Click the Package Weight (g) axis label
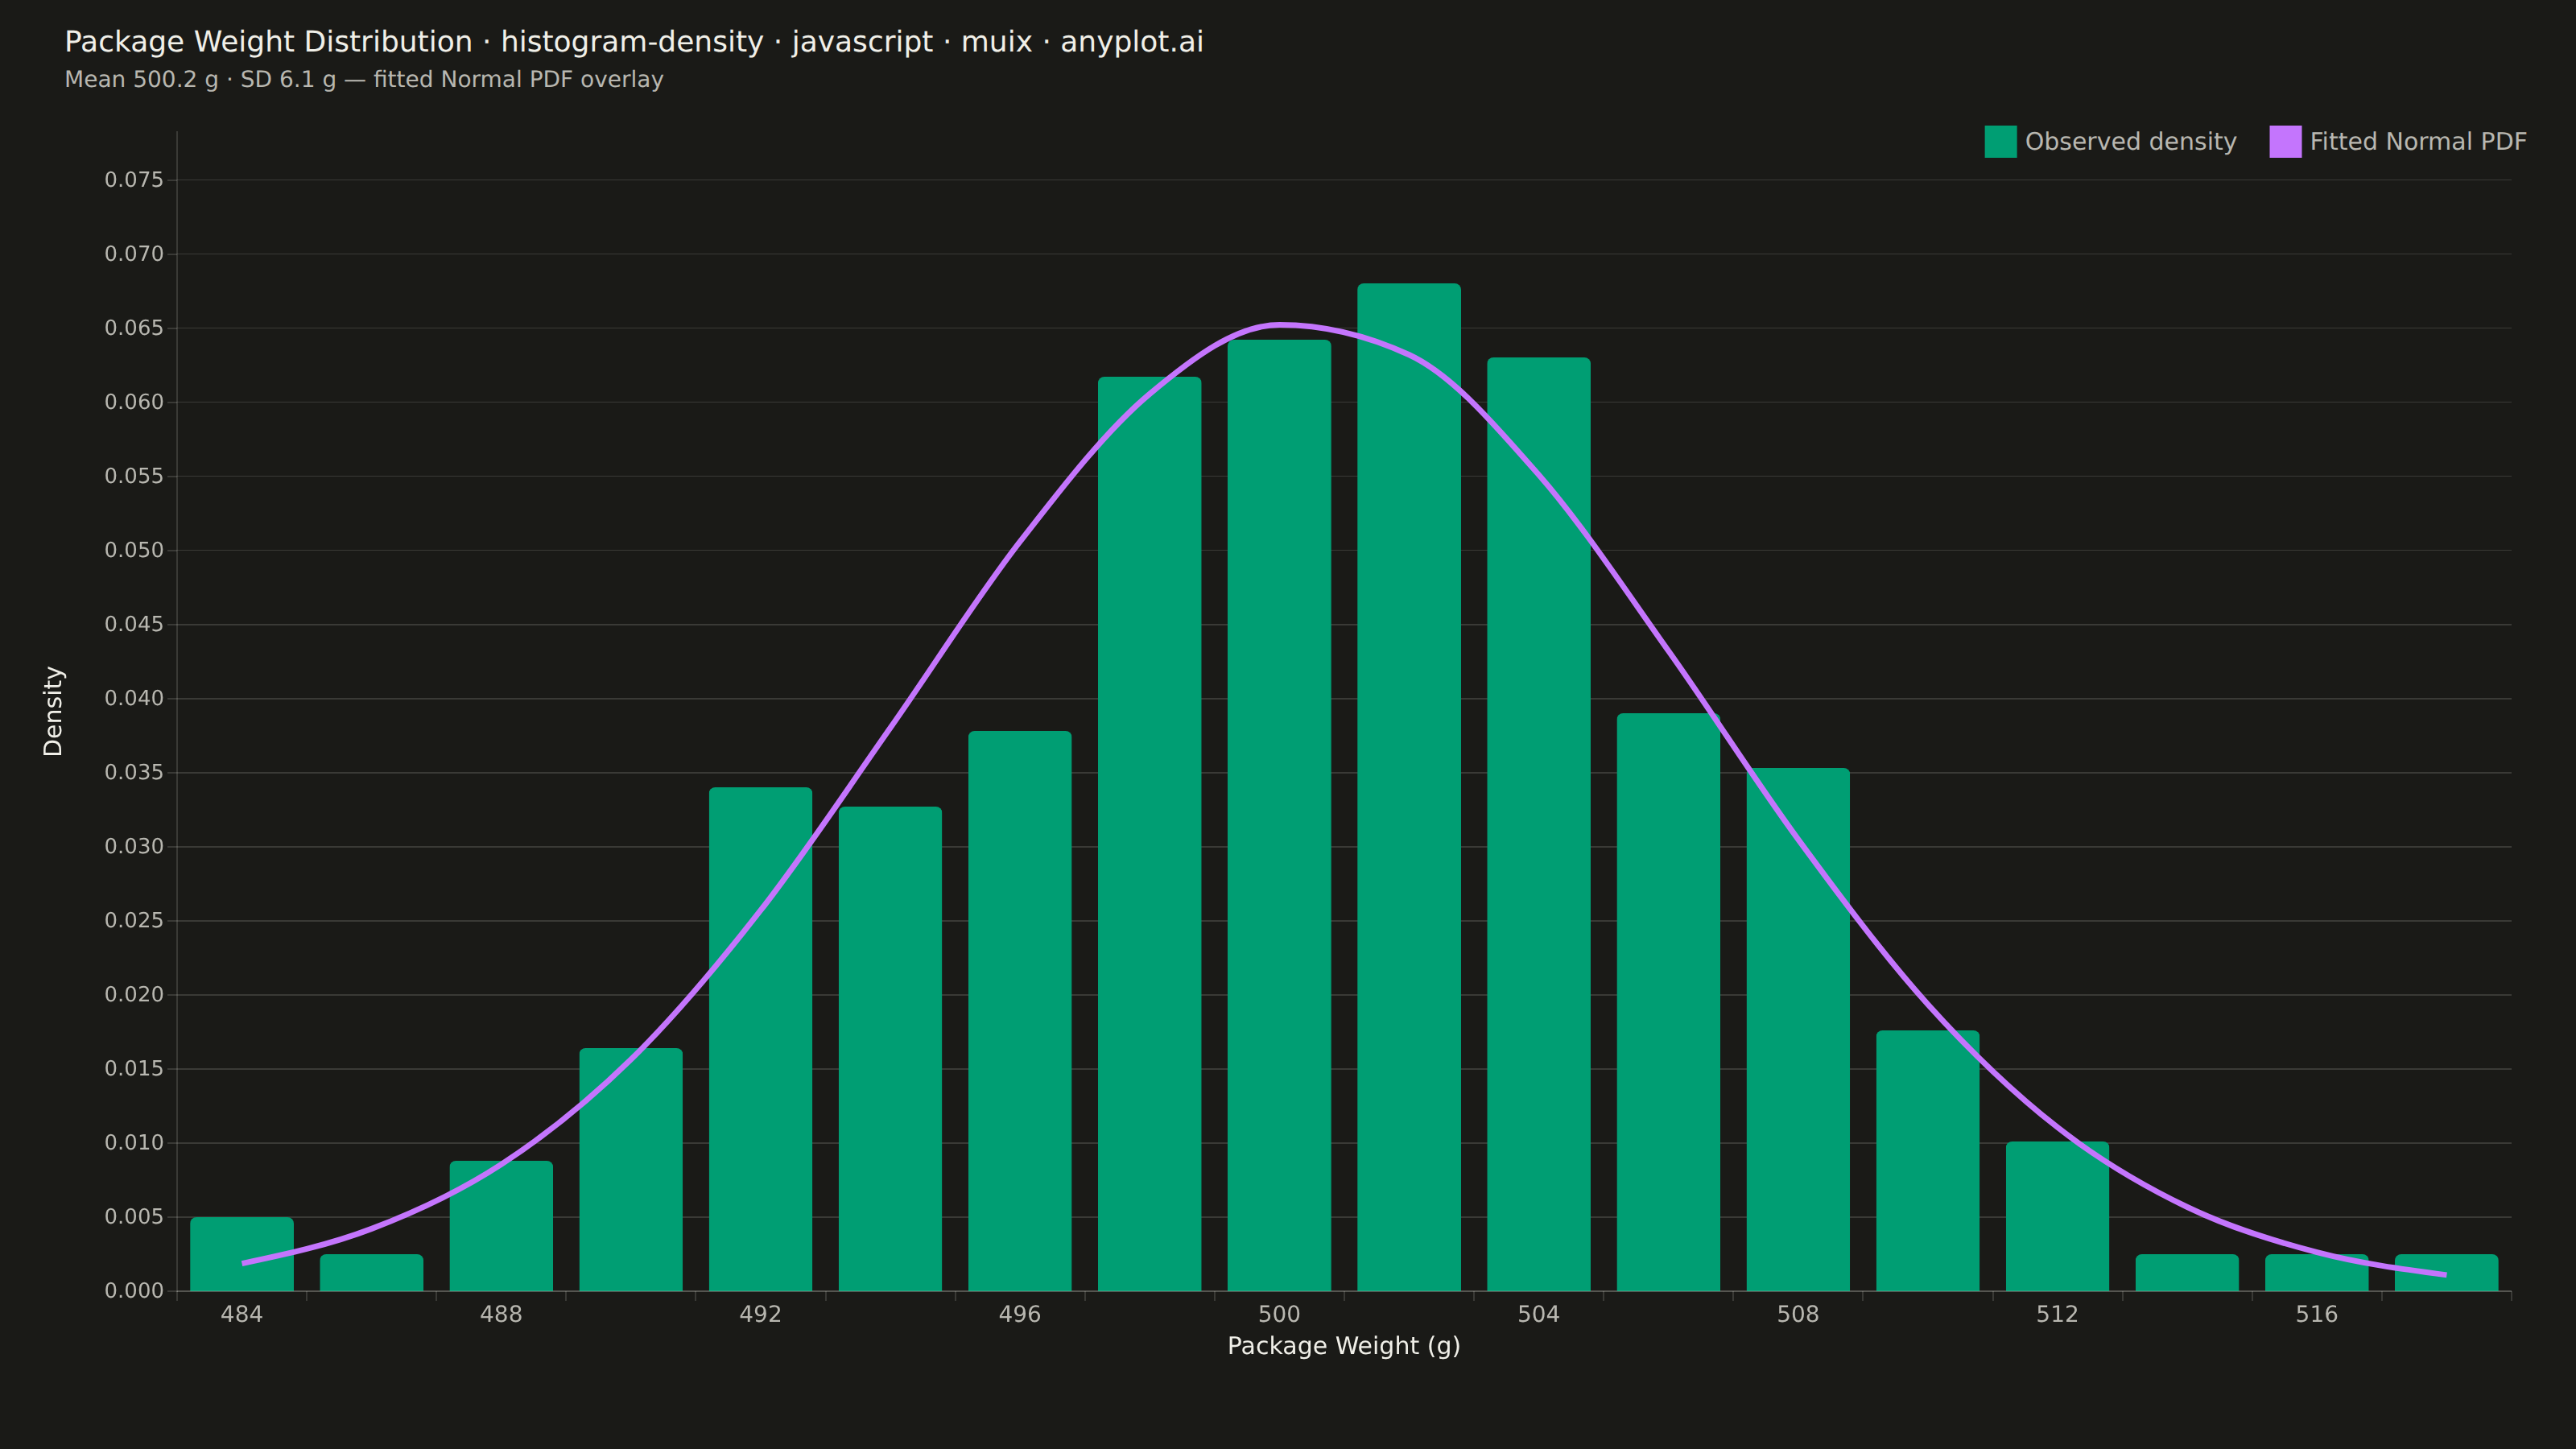 (1344, 1346)
